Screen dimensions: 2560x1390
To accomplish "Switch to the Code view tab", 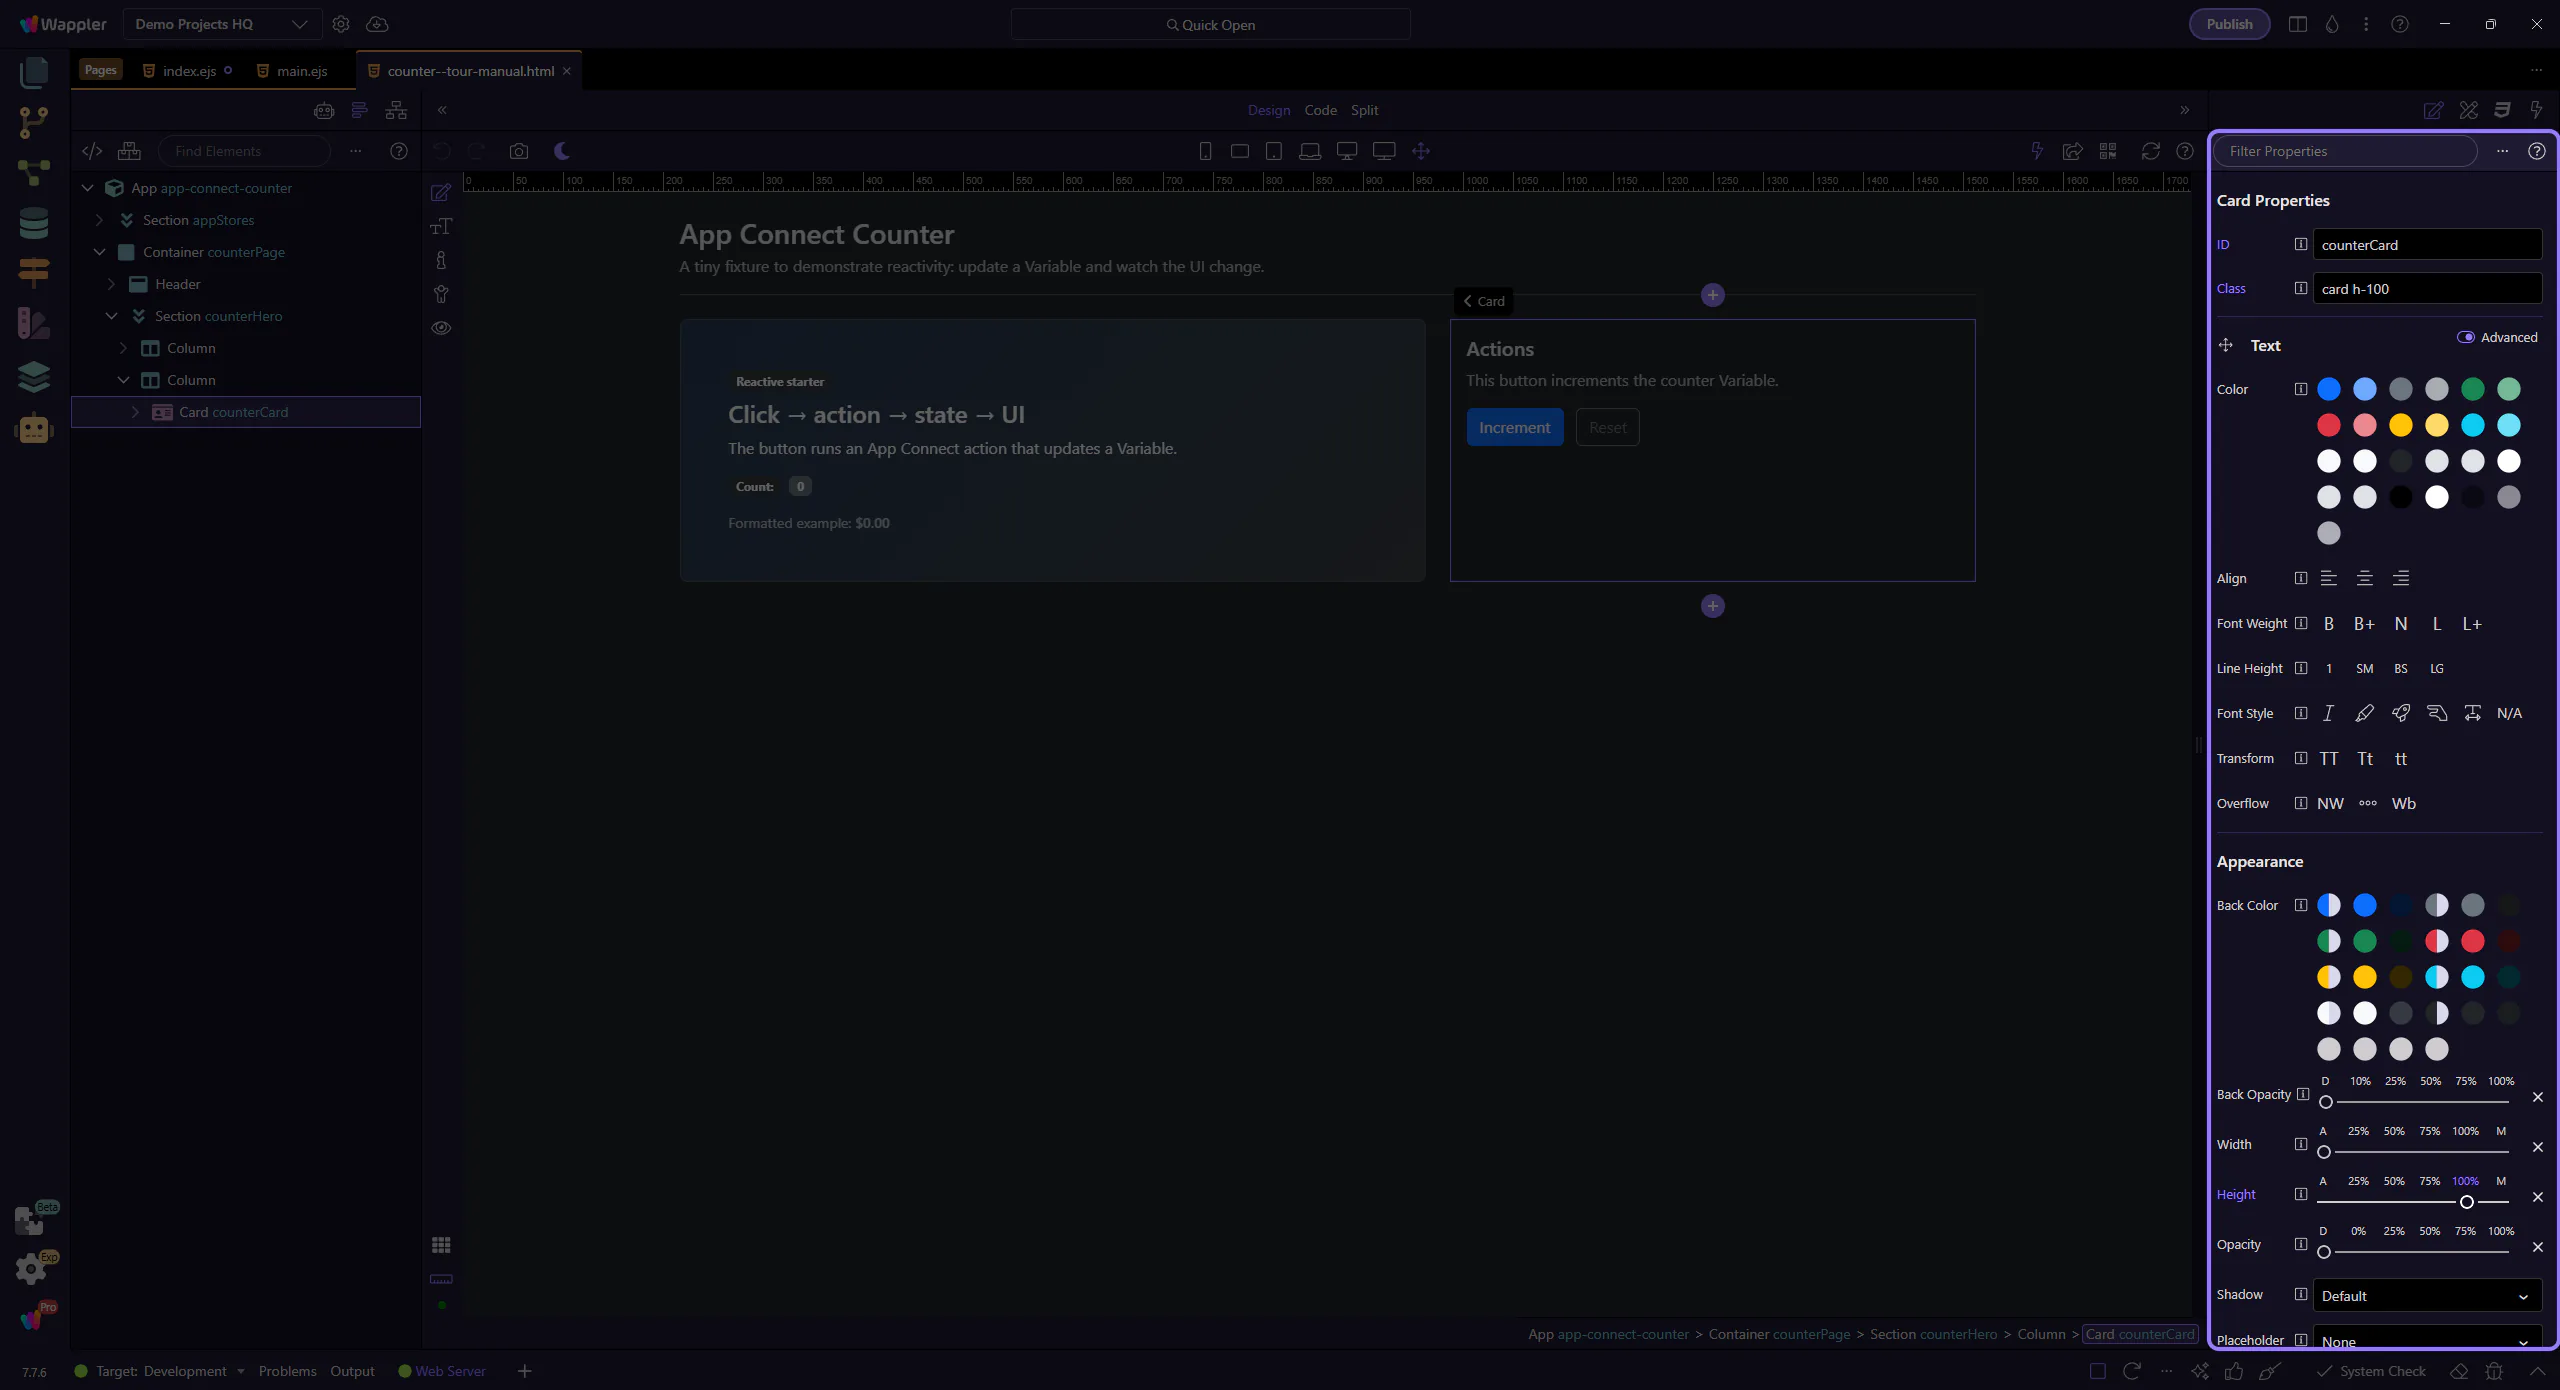I will pos(1320,110).
